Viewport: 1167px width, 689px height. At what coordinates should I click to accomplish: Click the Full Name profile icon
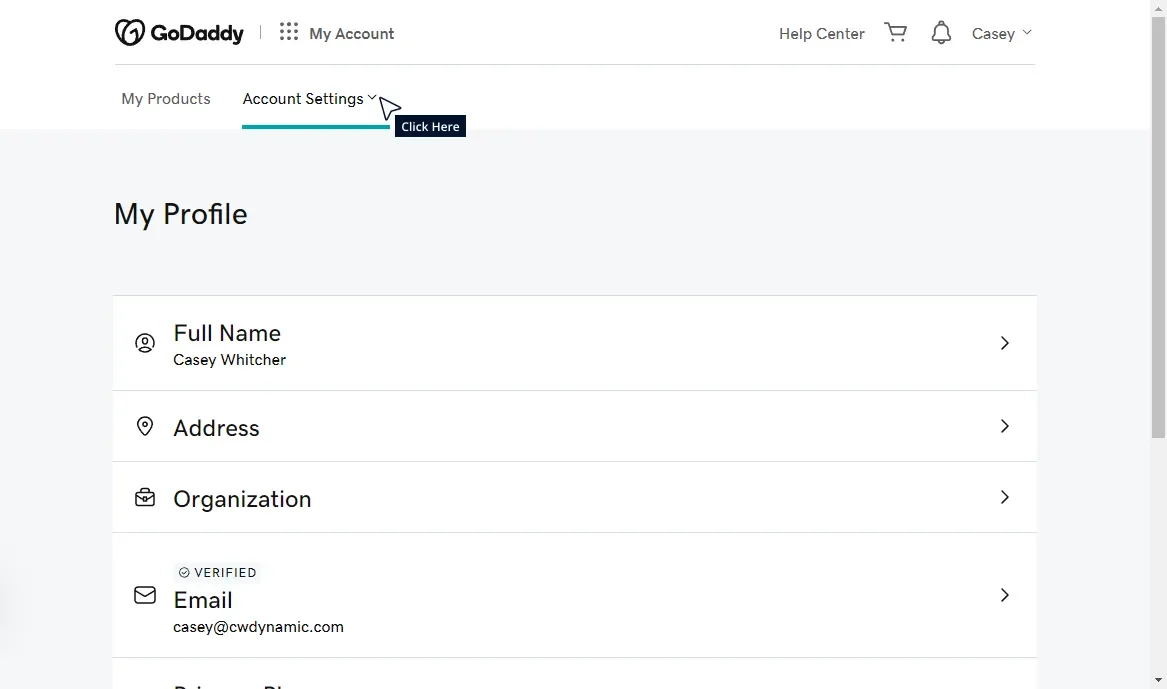145,343
